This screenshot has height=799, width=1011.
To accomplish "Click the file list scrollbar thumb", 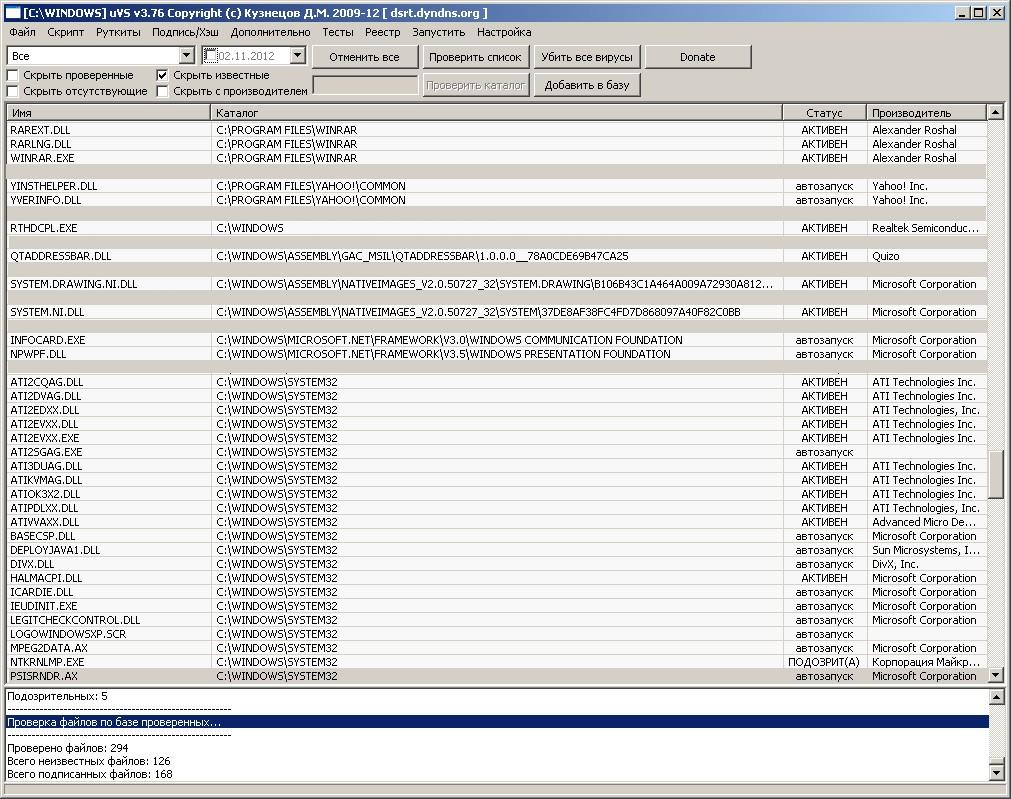I will (996, 475).
